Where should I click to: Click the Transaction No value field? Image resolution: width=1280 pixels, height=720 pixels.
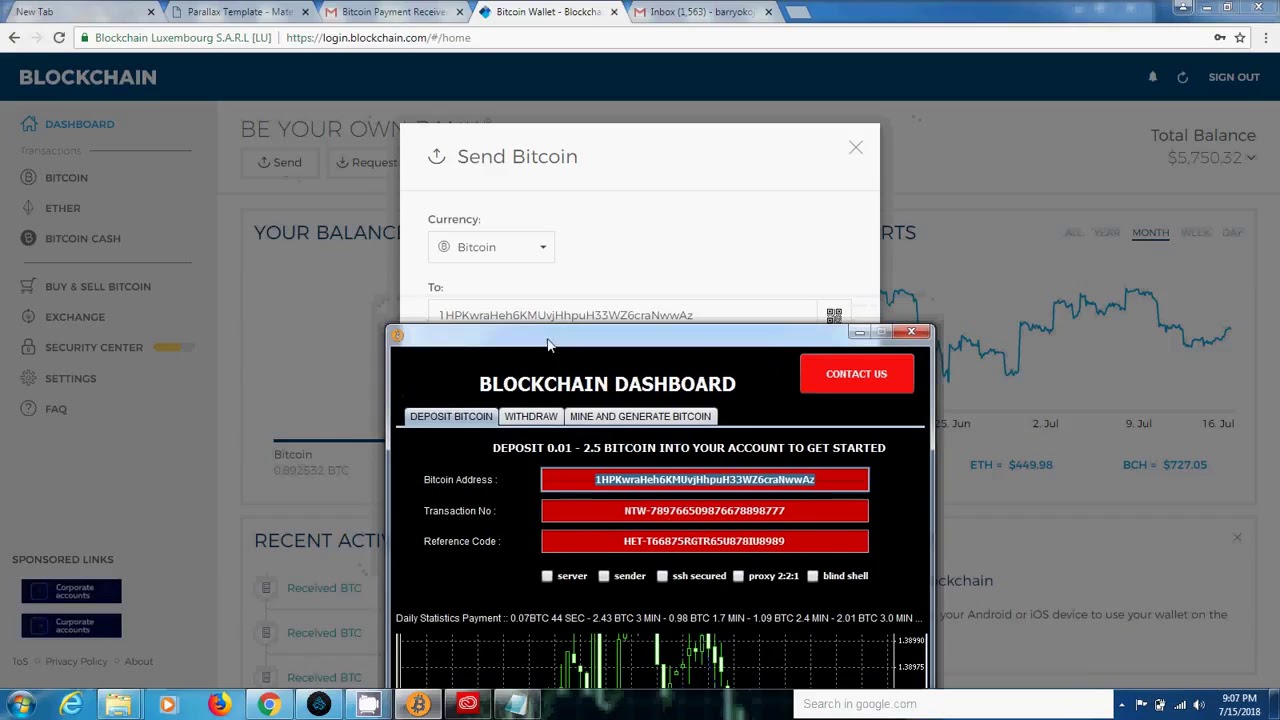(x=705, y=511)
